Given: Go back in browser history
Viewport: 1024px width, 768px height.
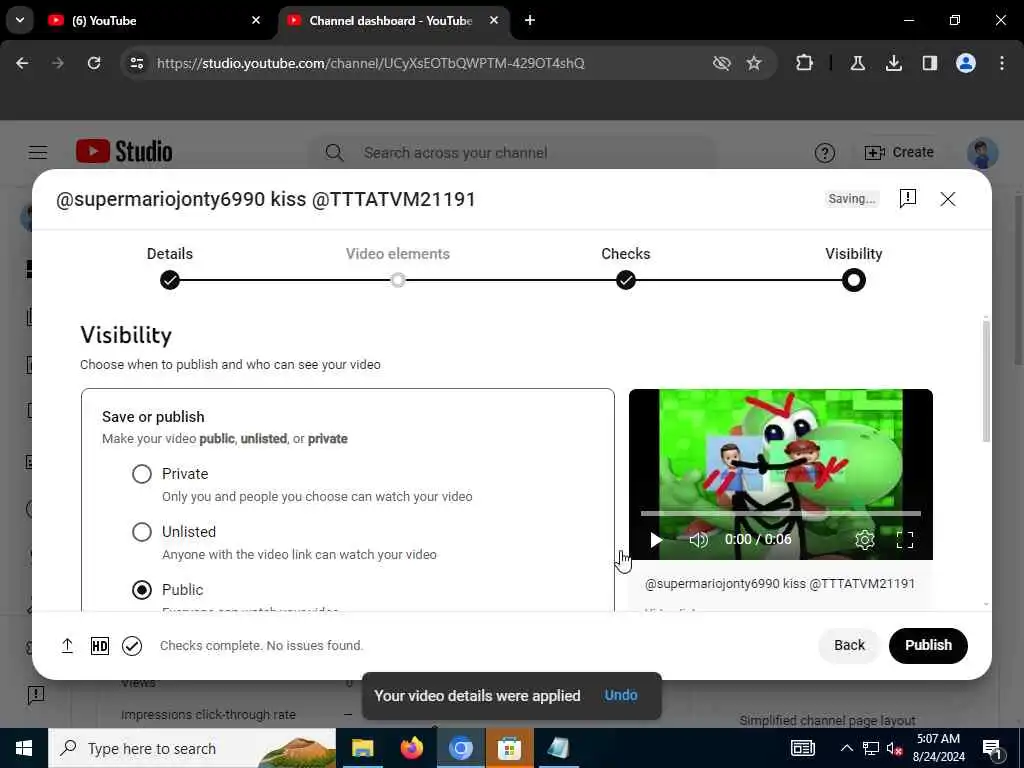Looking at the screenshot, I should click(22, 63).
